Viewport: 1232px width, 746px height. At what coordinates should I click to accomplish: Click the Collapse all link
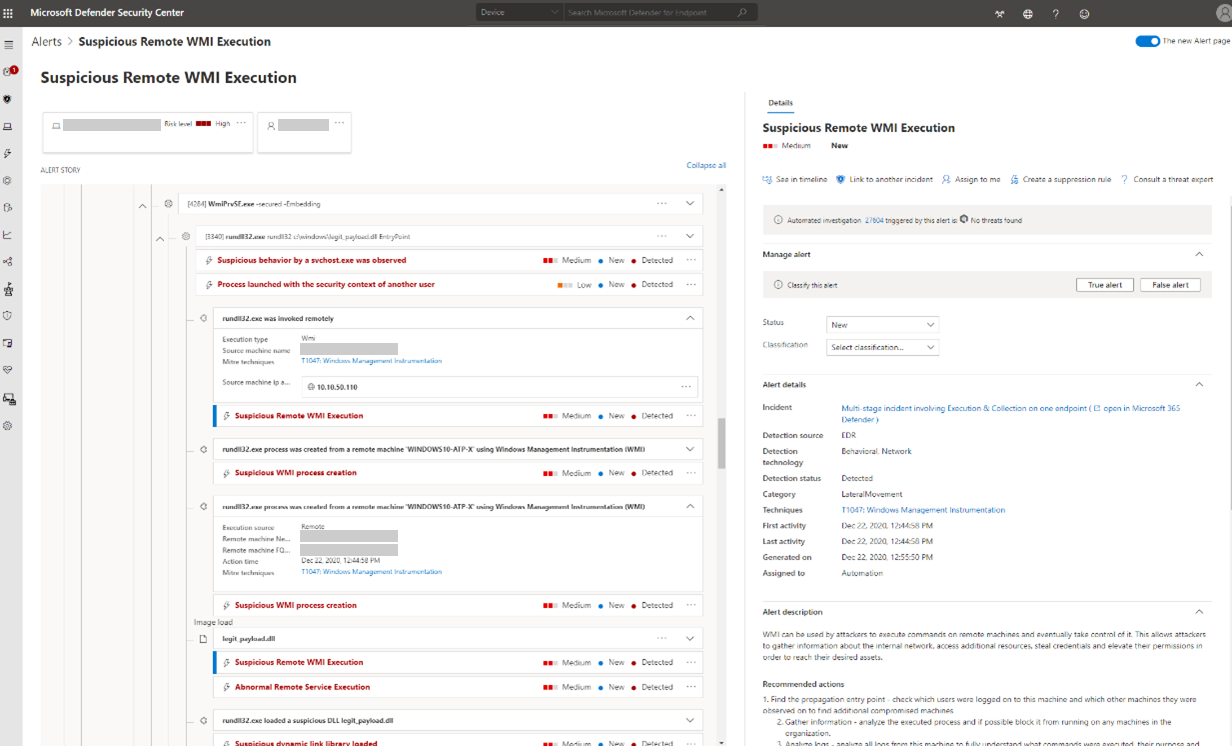click(706, 164)
